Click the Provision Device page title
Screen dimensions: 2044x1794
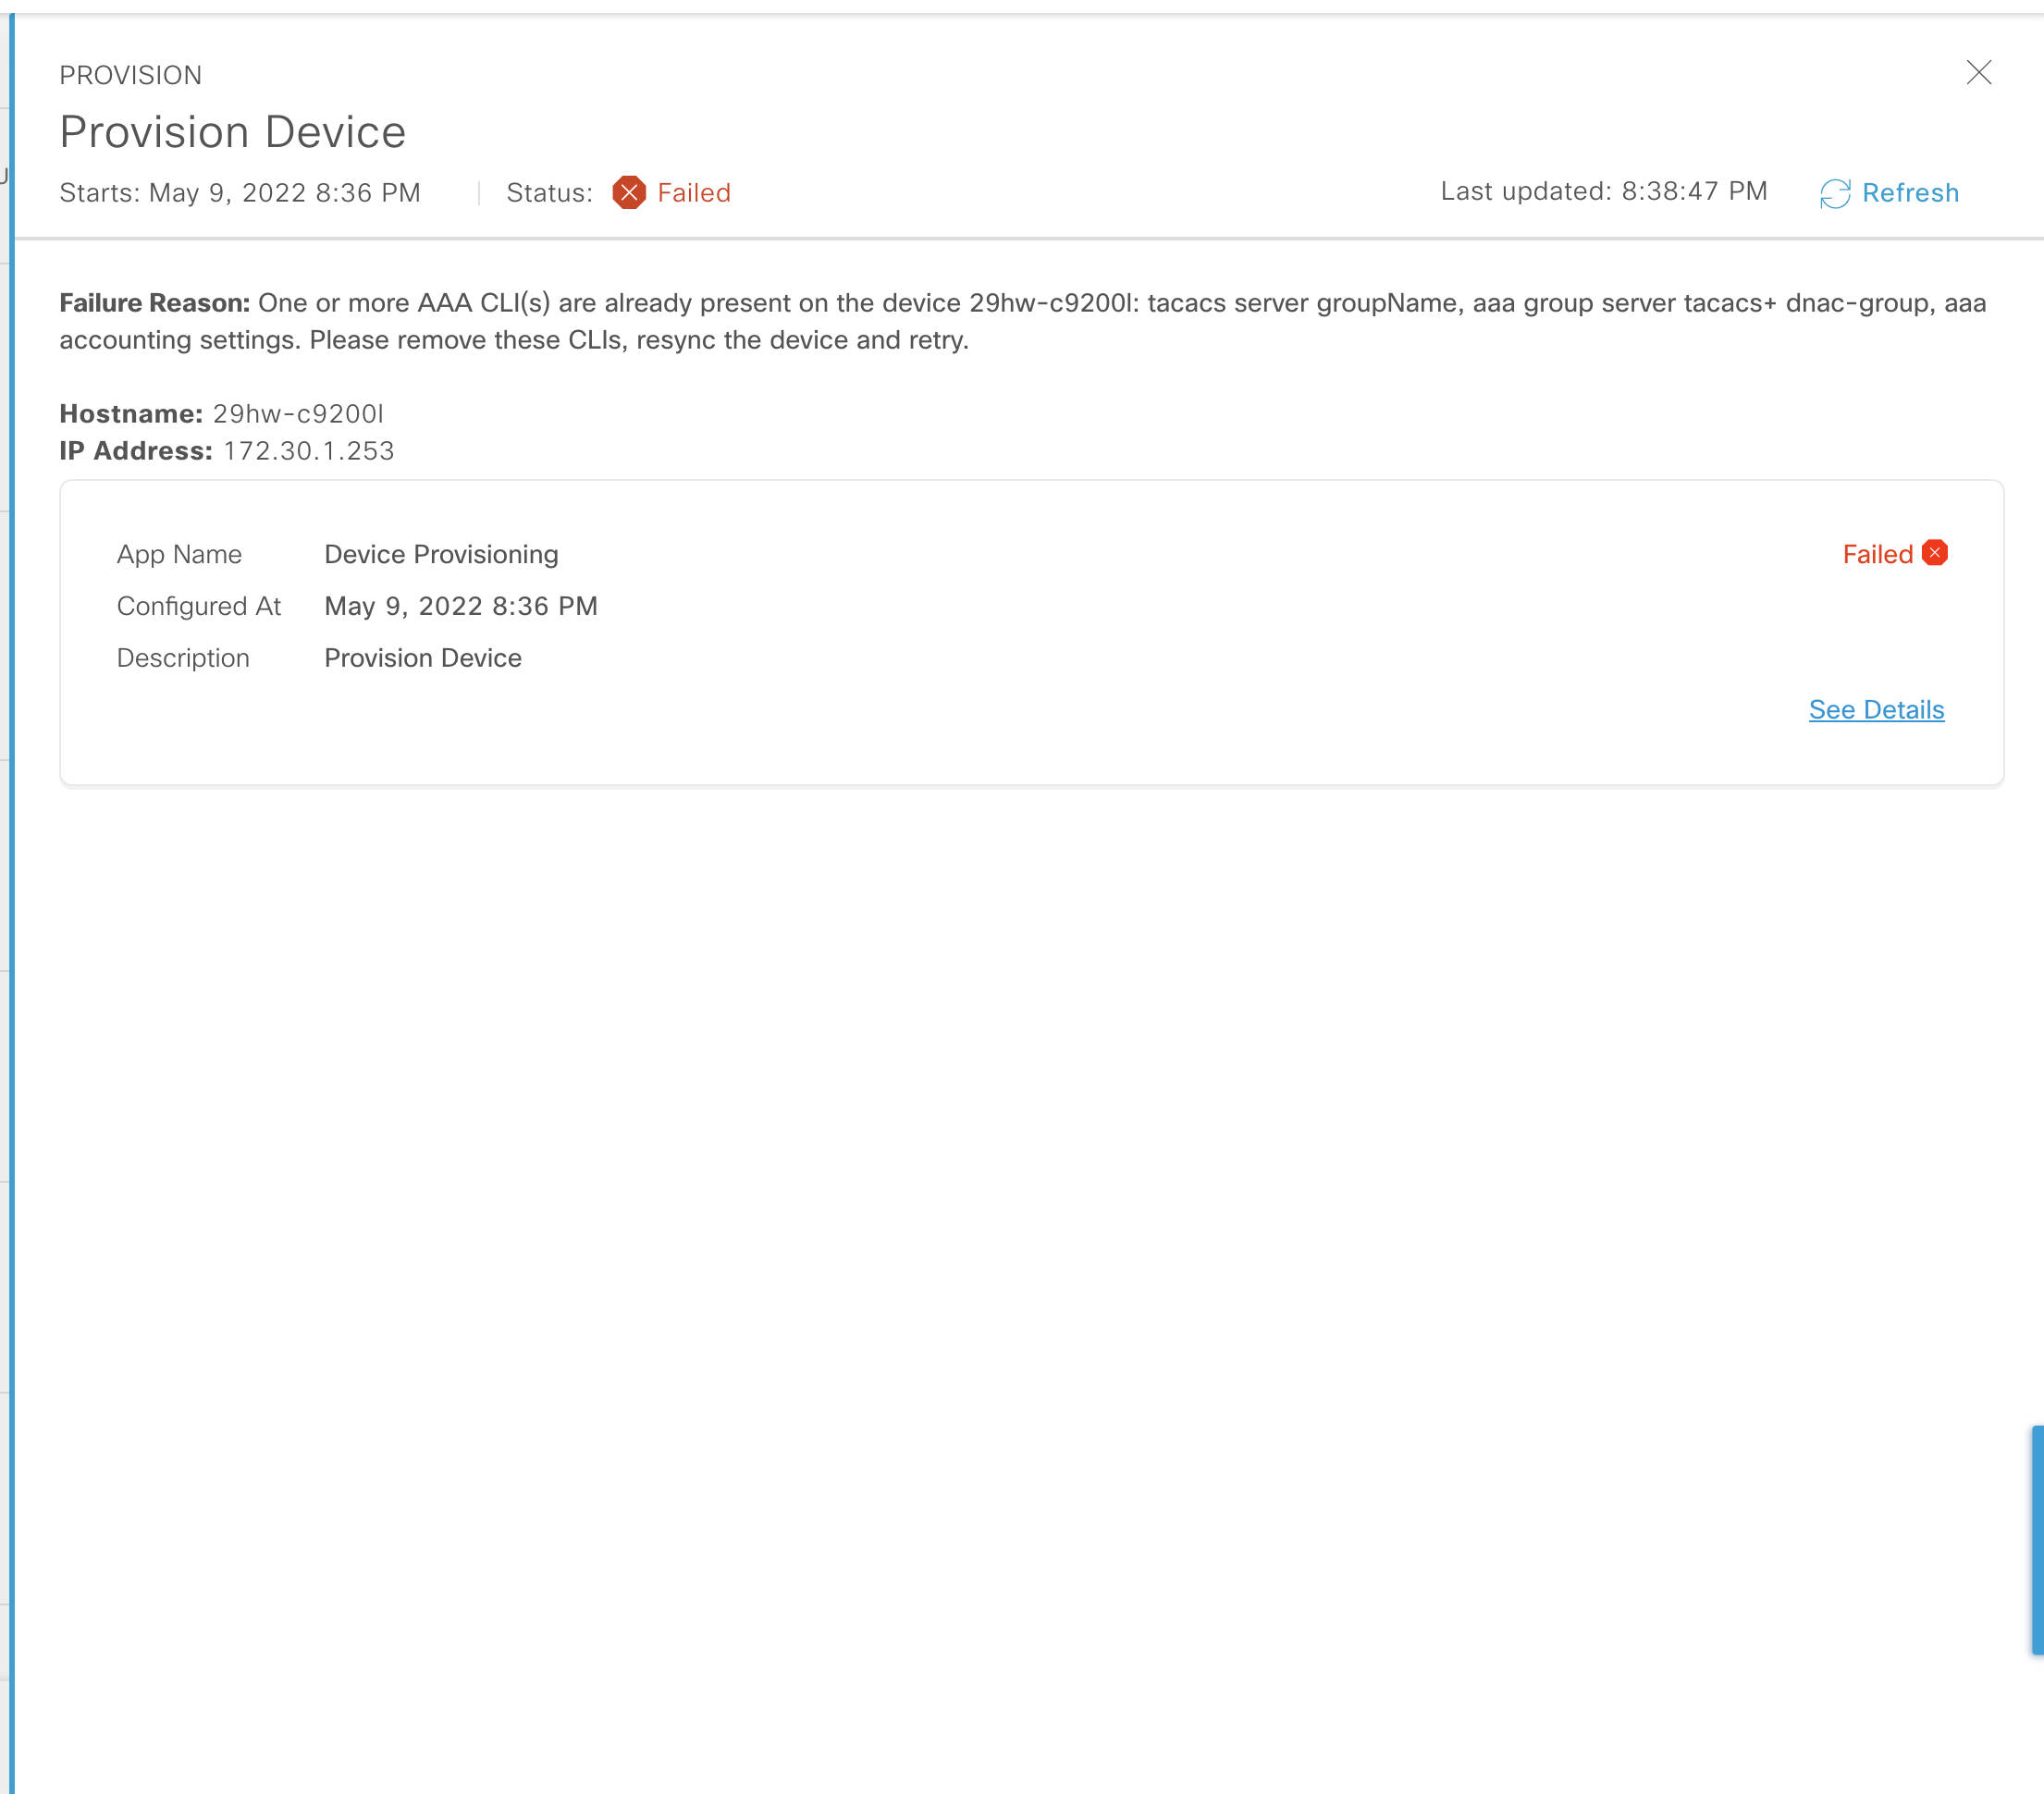[x=232, y=132]
